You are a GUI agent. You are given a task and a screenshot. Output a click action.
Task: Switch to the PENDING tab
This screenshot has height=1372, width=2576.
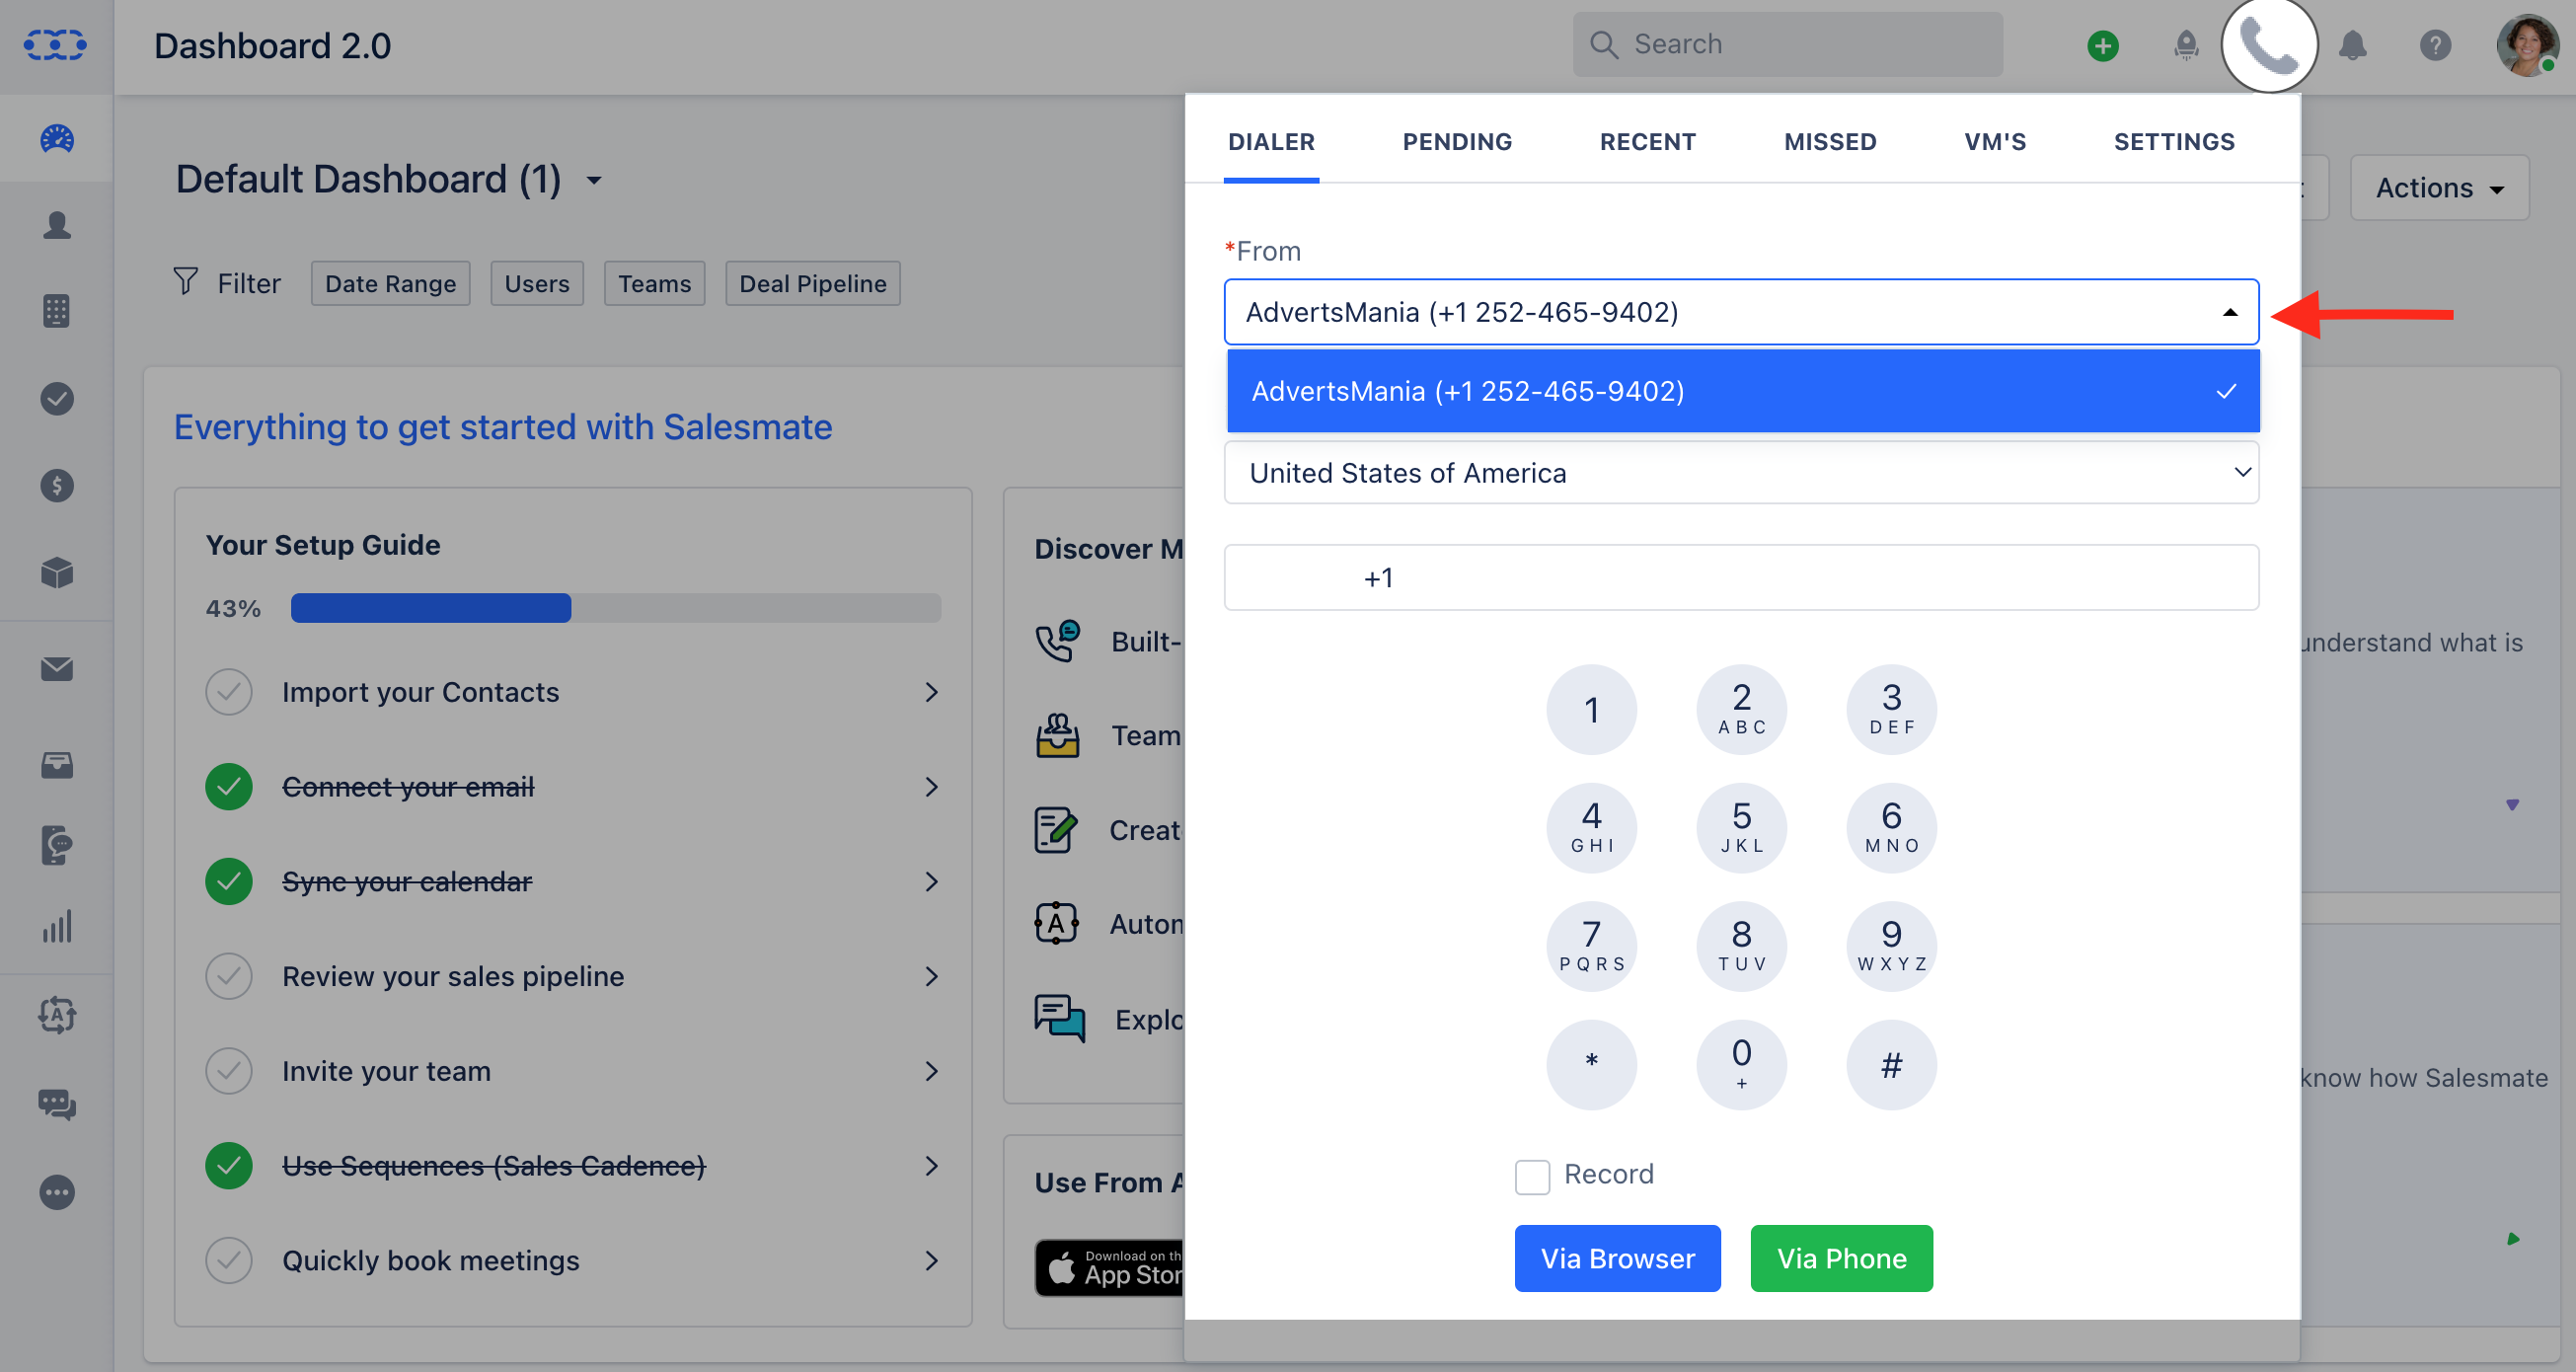coord(1457,142)
